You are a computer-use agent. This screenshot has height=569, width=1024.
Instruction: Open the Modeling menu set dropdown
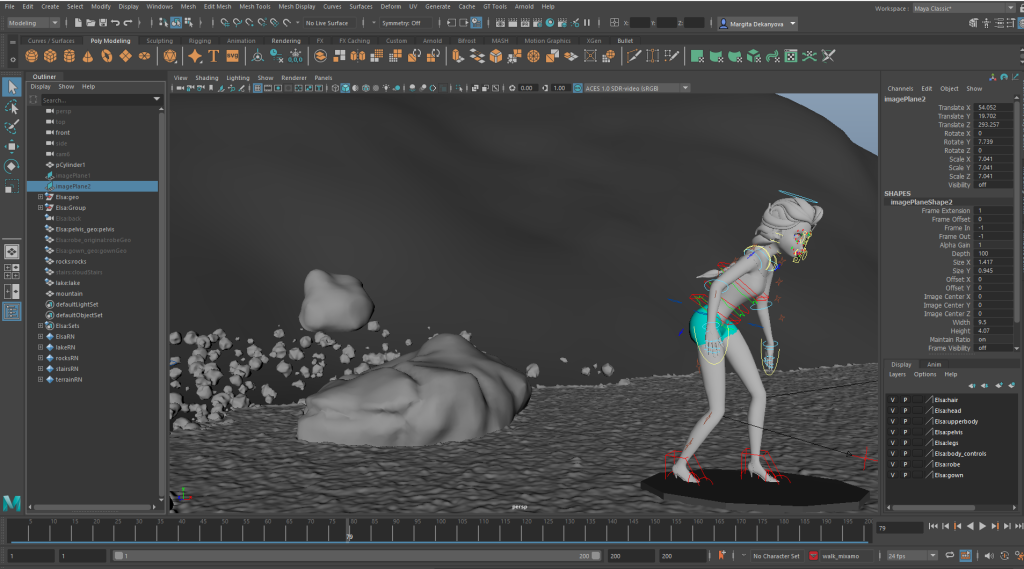[33, 23]
